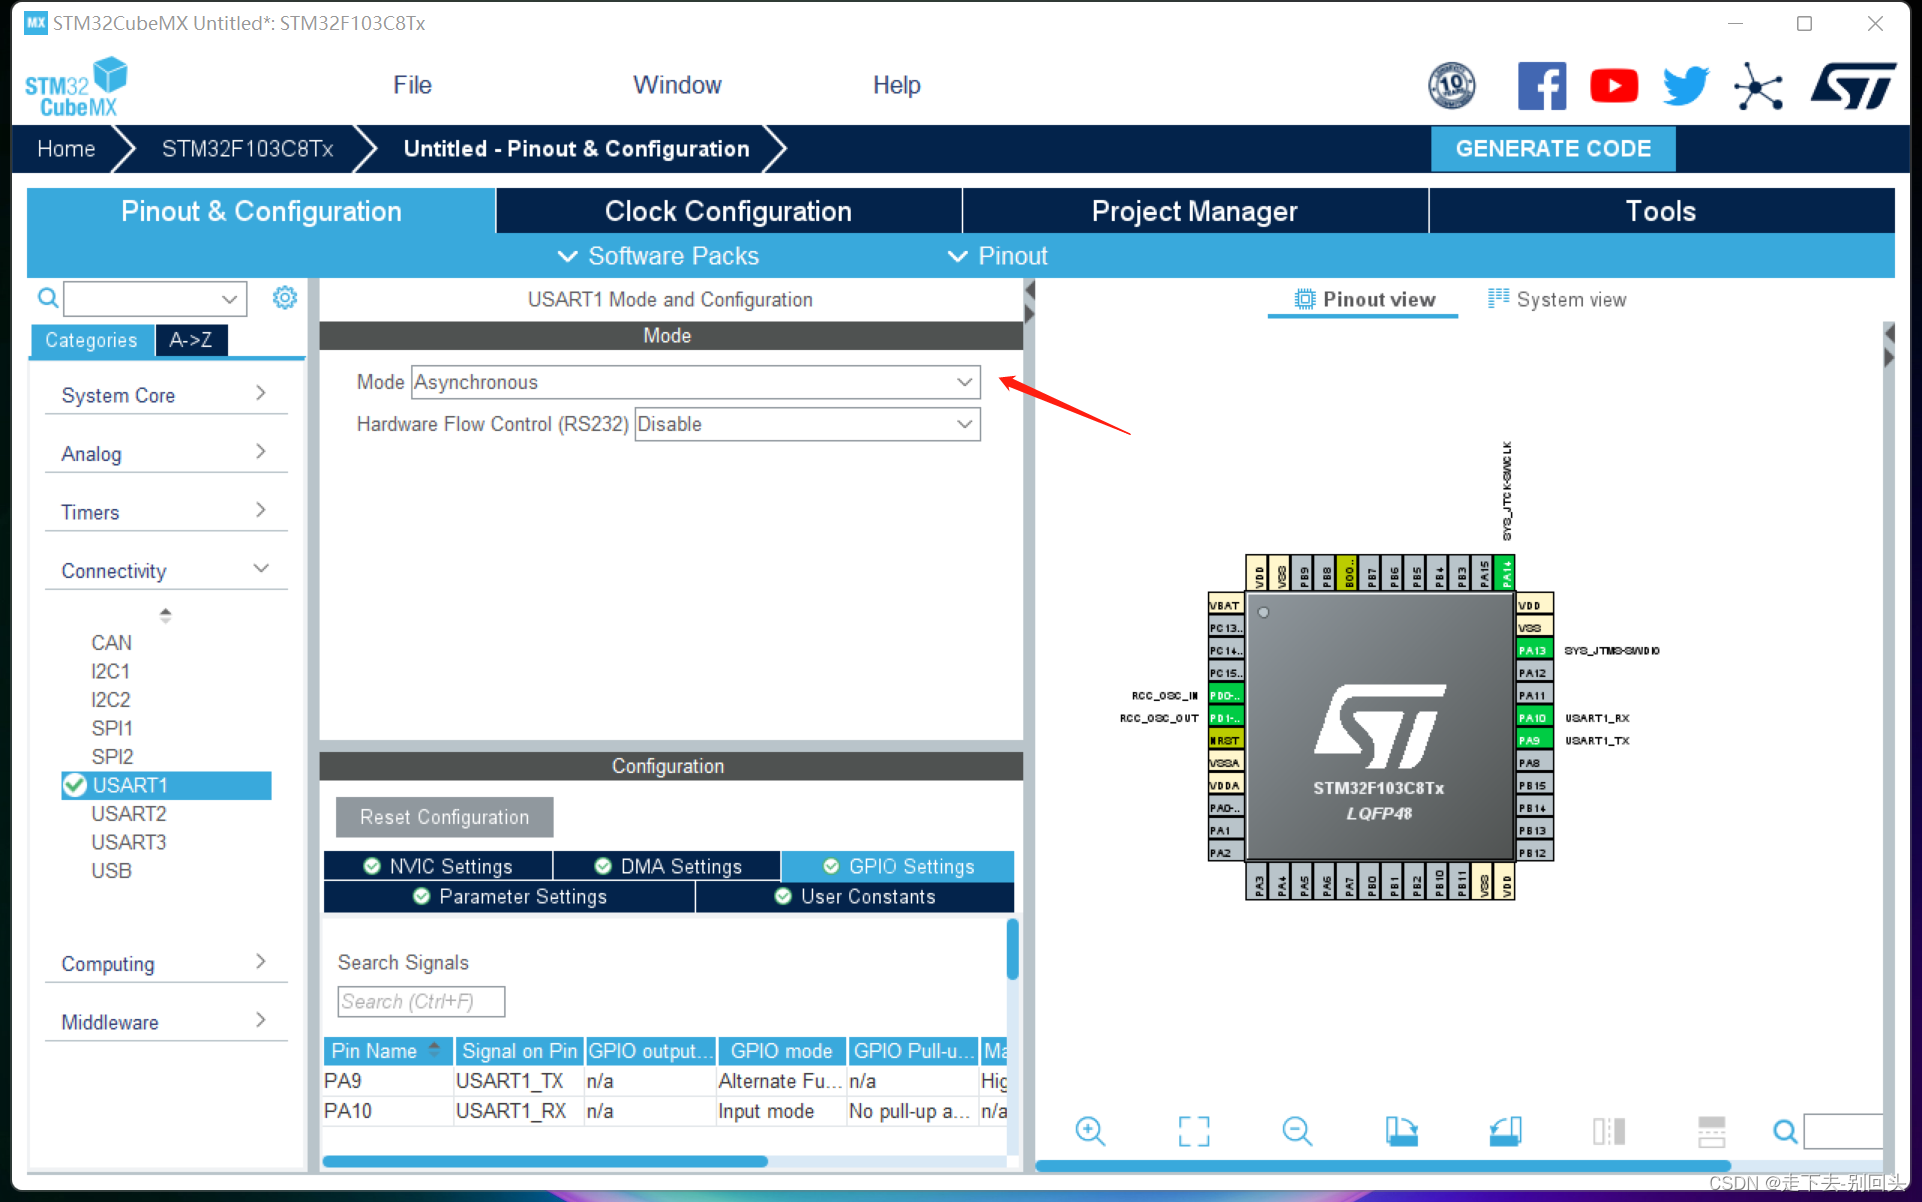Image resolution: width=1922 pixels, height=1202 pixels.
Task: Switch to the A->Z sorting tab
Action: (x=191, y=340)
